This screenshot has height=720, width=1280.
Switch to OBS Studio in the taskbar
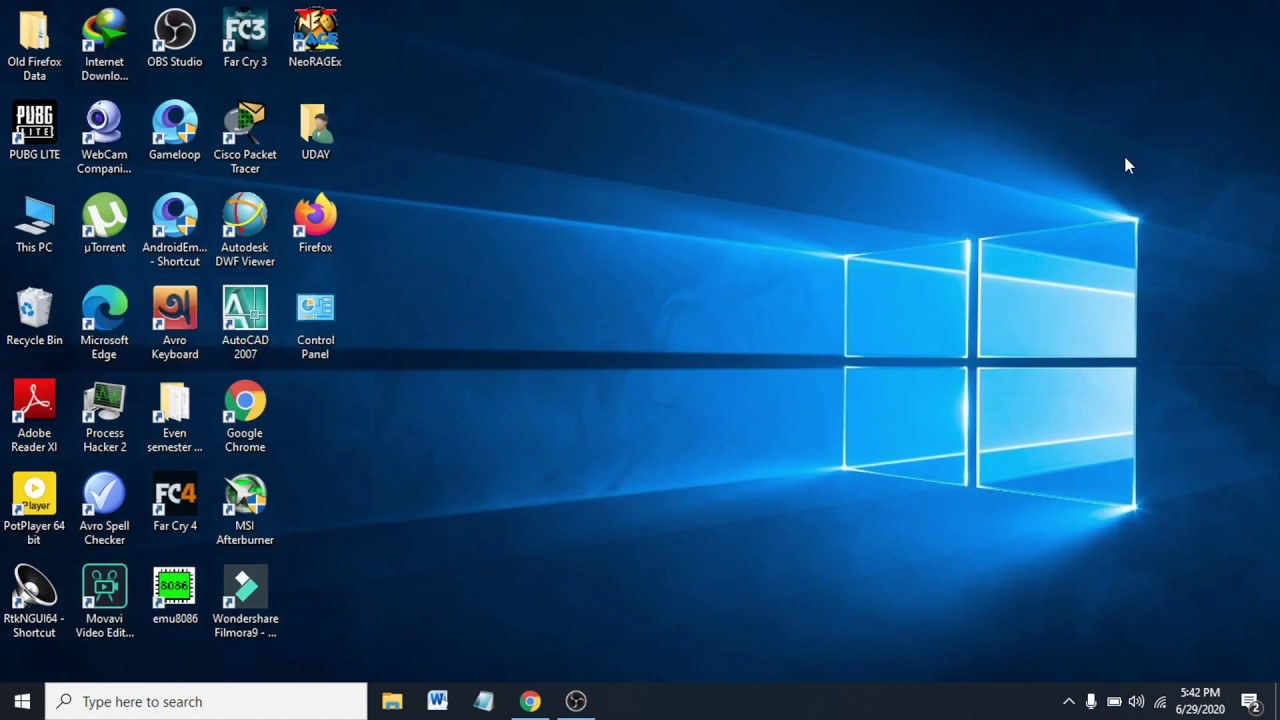[x=576, y=701]
